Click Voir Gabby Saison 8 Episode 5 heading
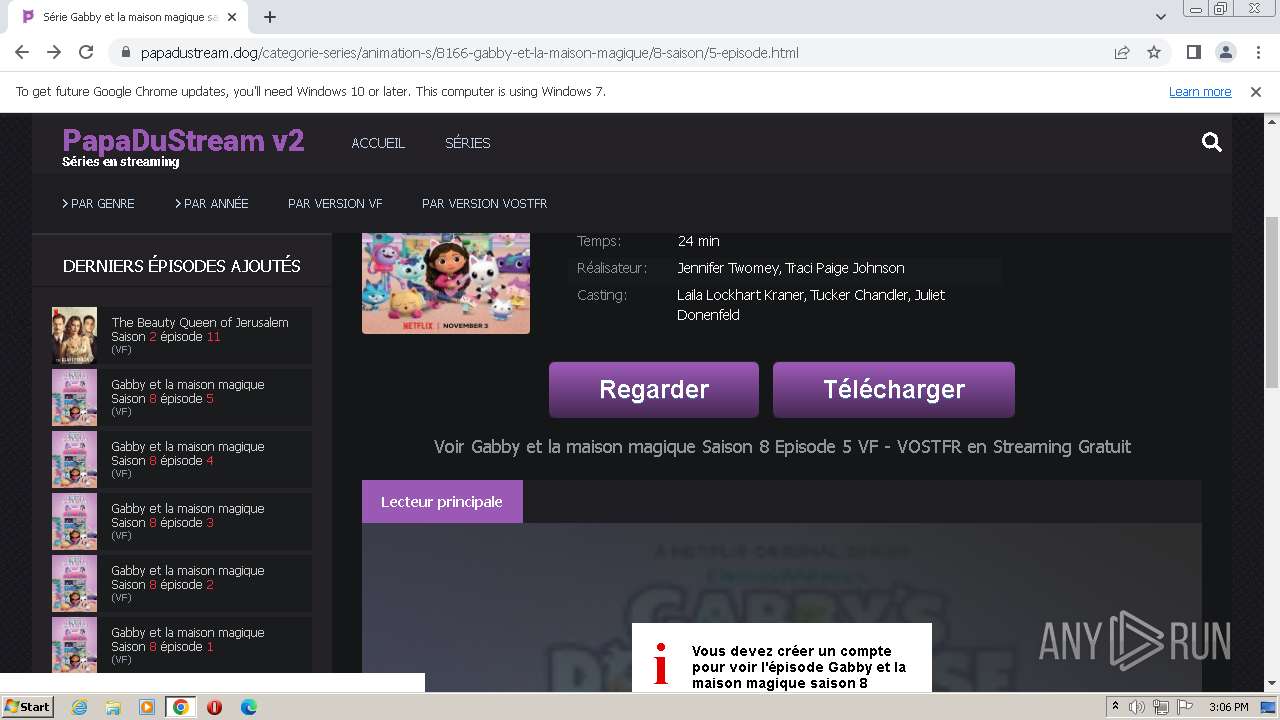Screen dimensions: 1280x720 782,447
